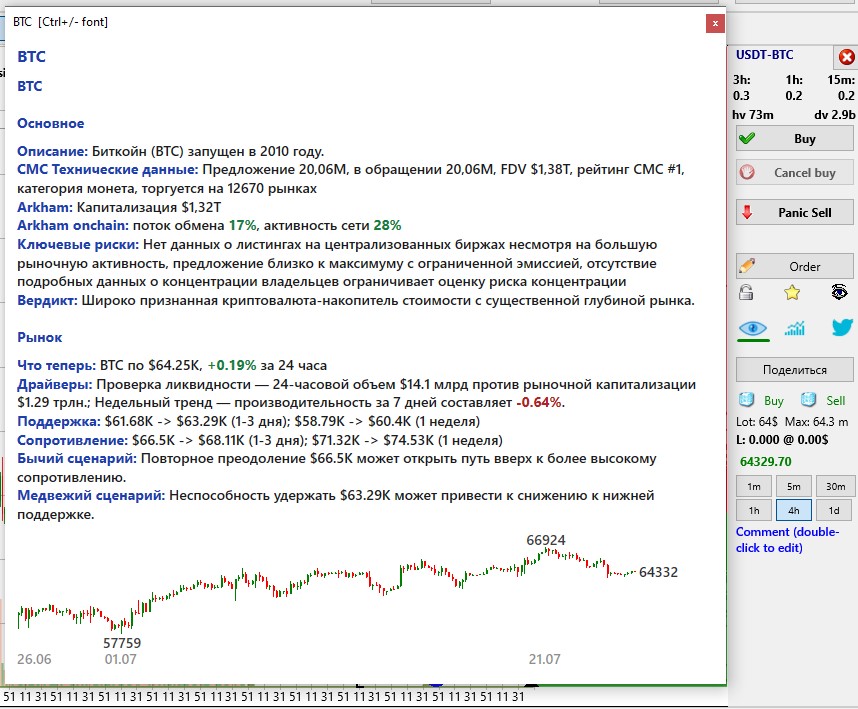Select the 30m timeframe button
The height and width of the screenshot is (709, 858).
pyautogui.click(x=836, y=486)
